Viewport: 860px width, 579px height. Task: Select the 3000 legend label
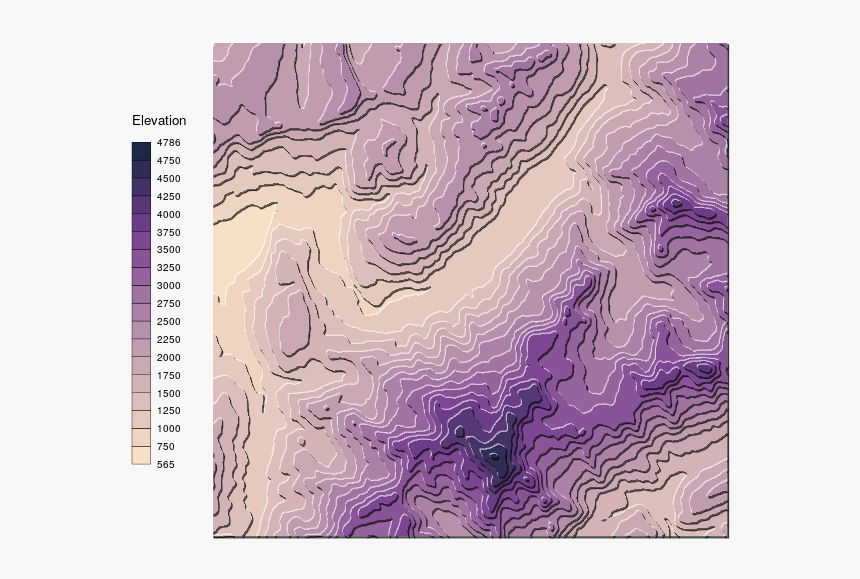168,286
